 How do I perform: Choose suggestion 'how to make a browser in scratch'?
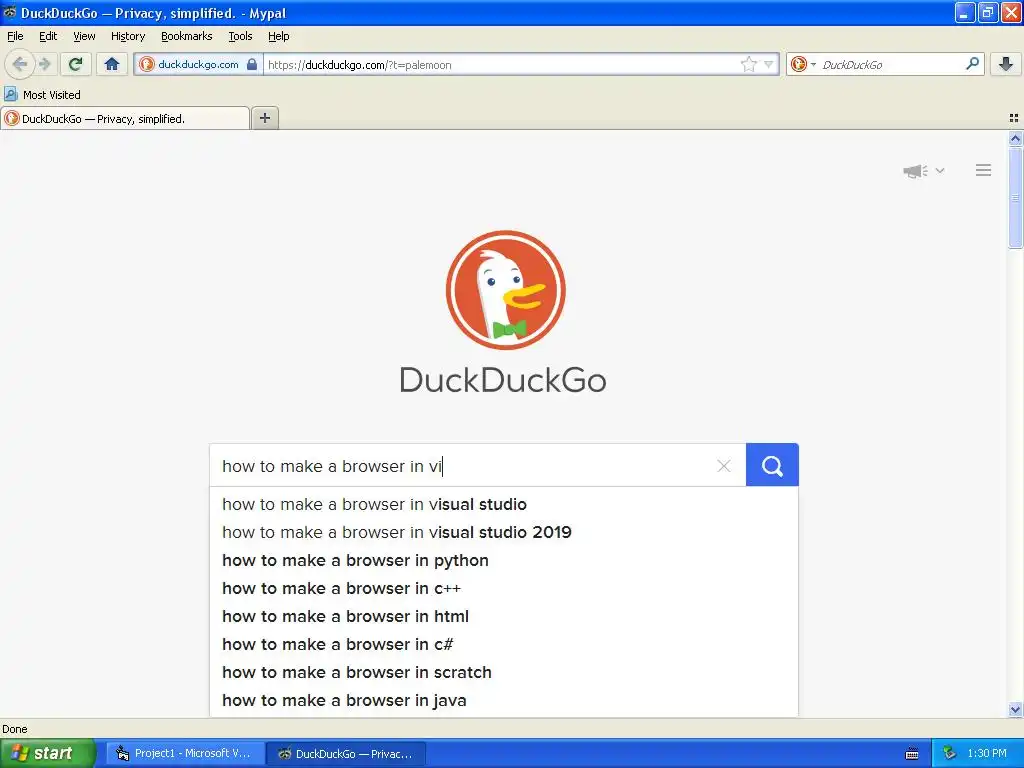504,673
